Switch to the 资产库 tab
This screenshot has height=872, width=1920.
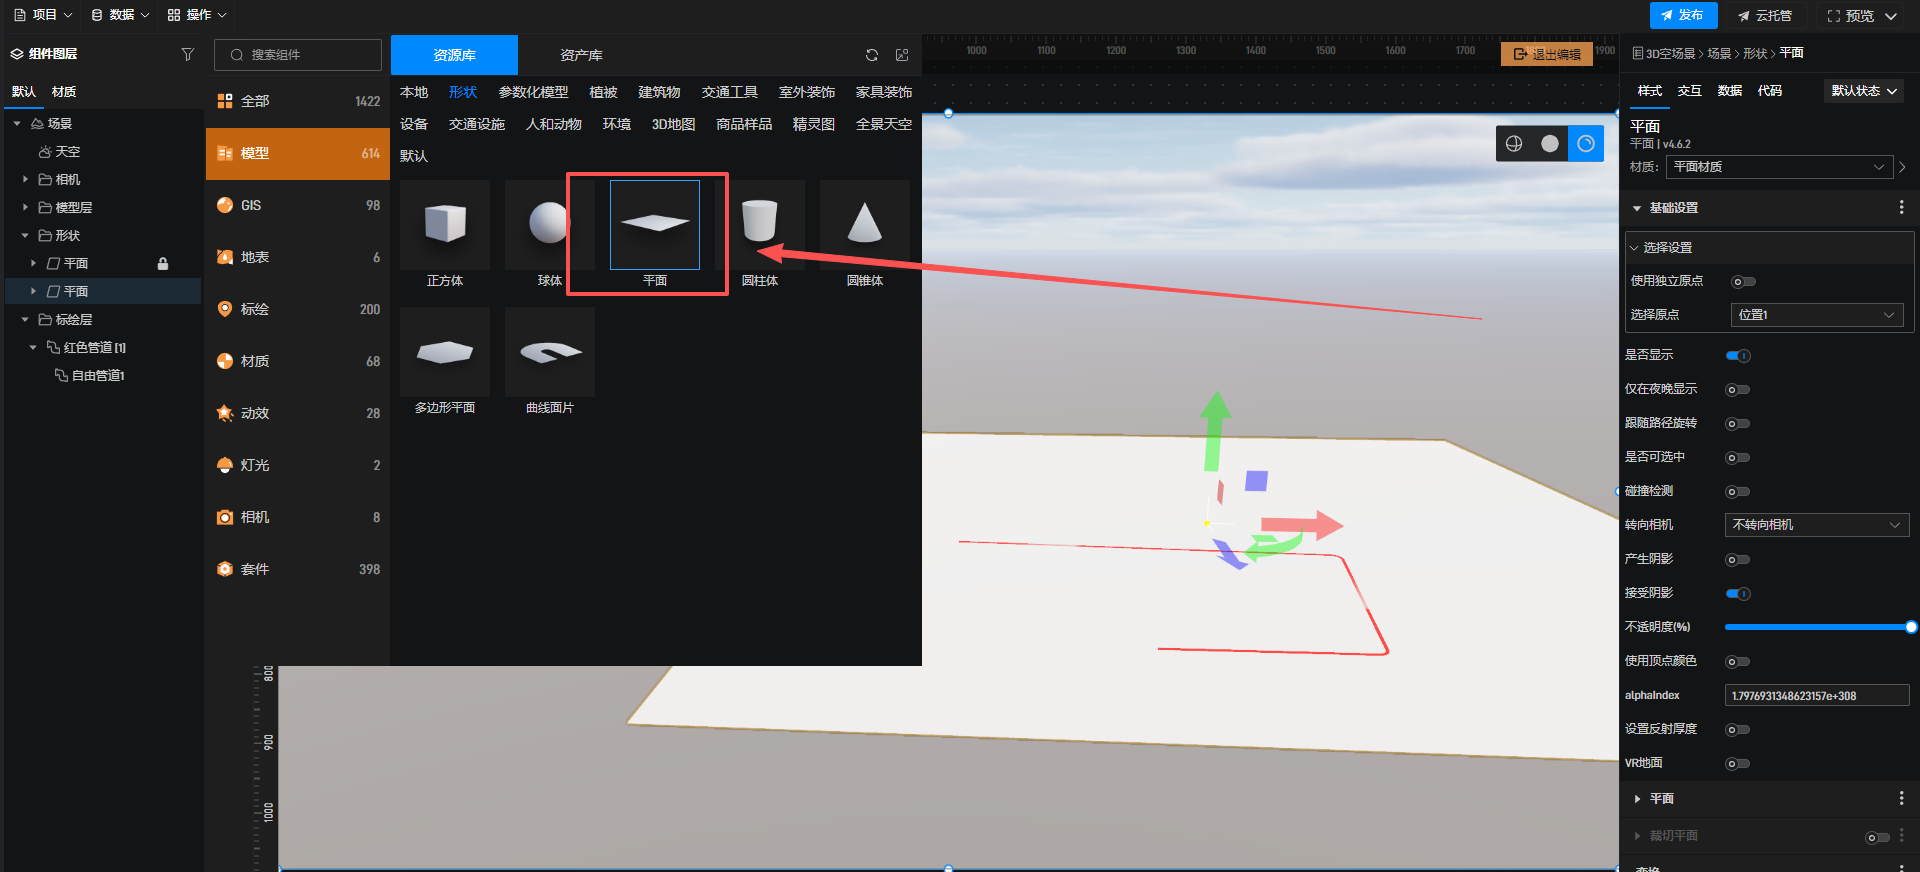[581, 55]
